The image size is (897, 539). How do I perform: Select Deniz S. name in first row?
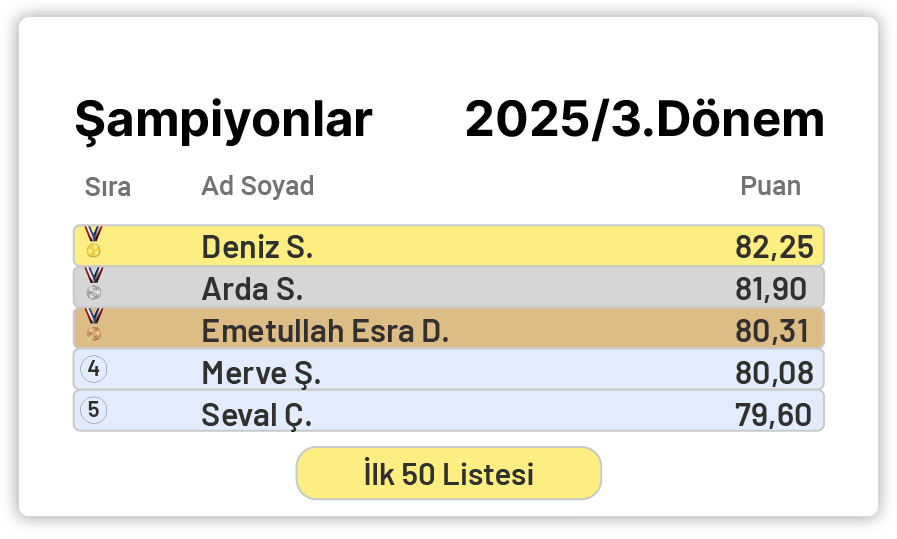[x=257, y=247]
